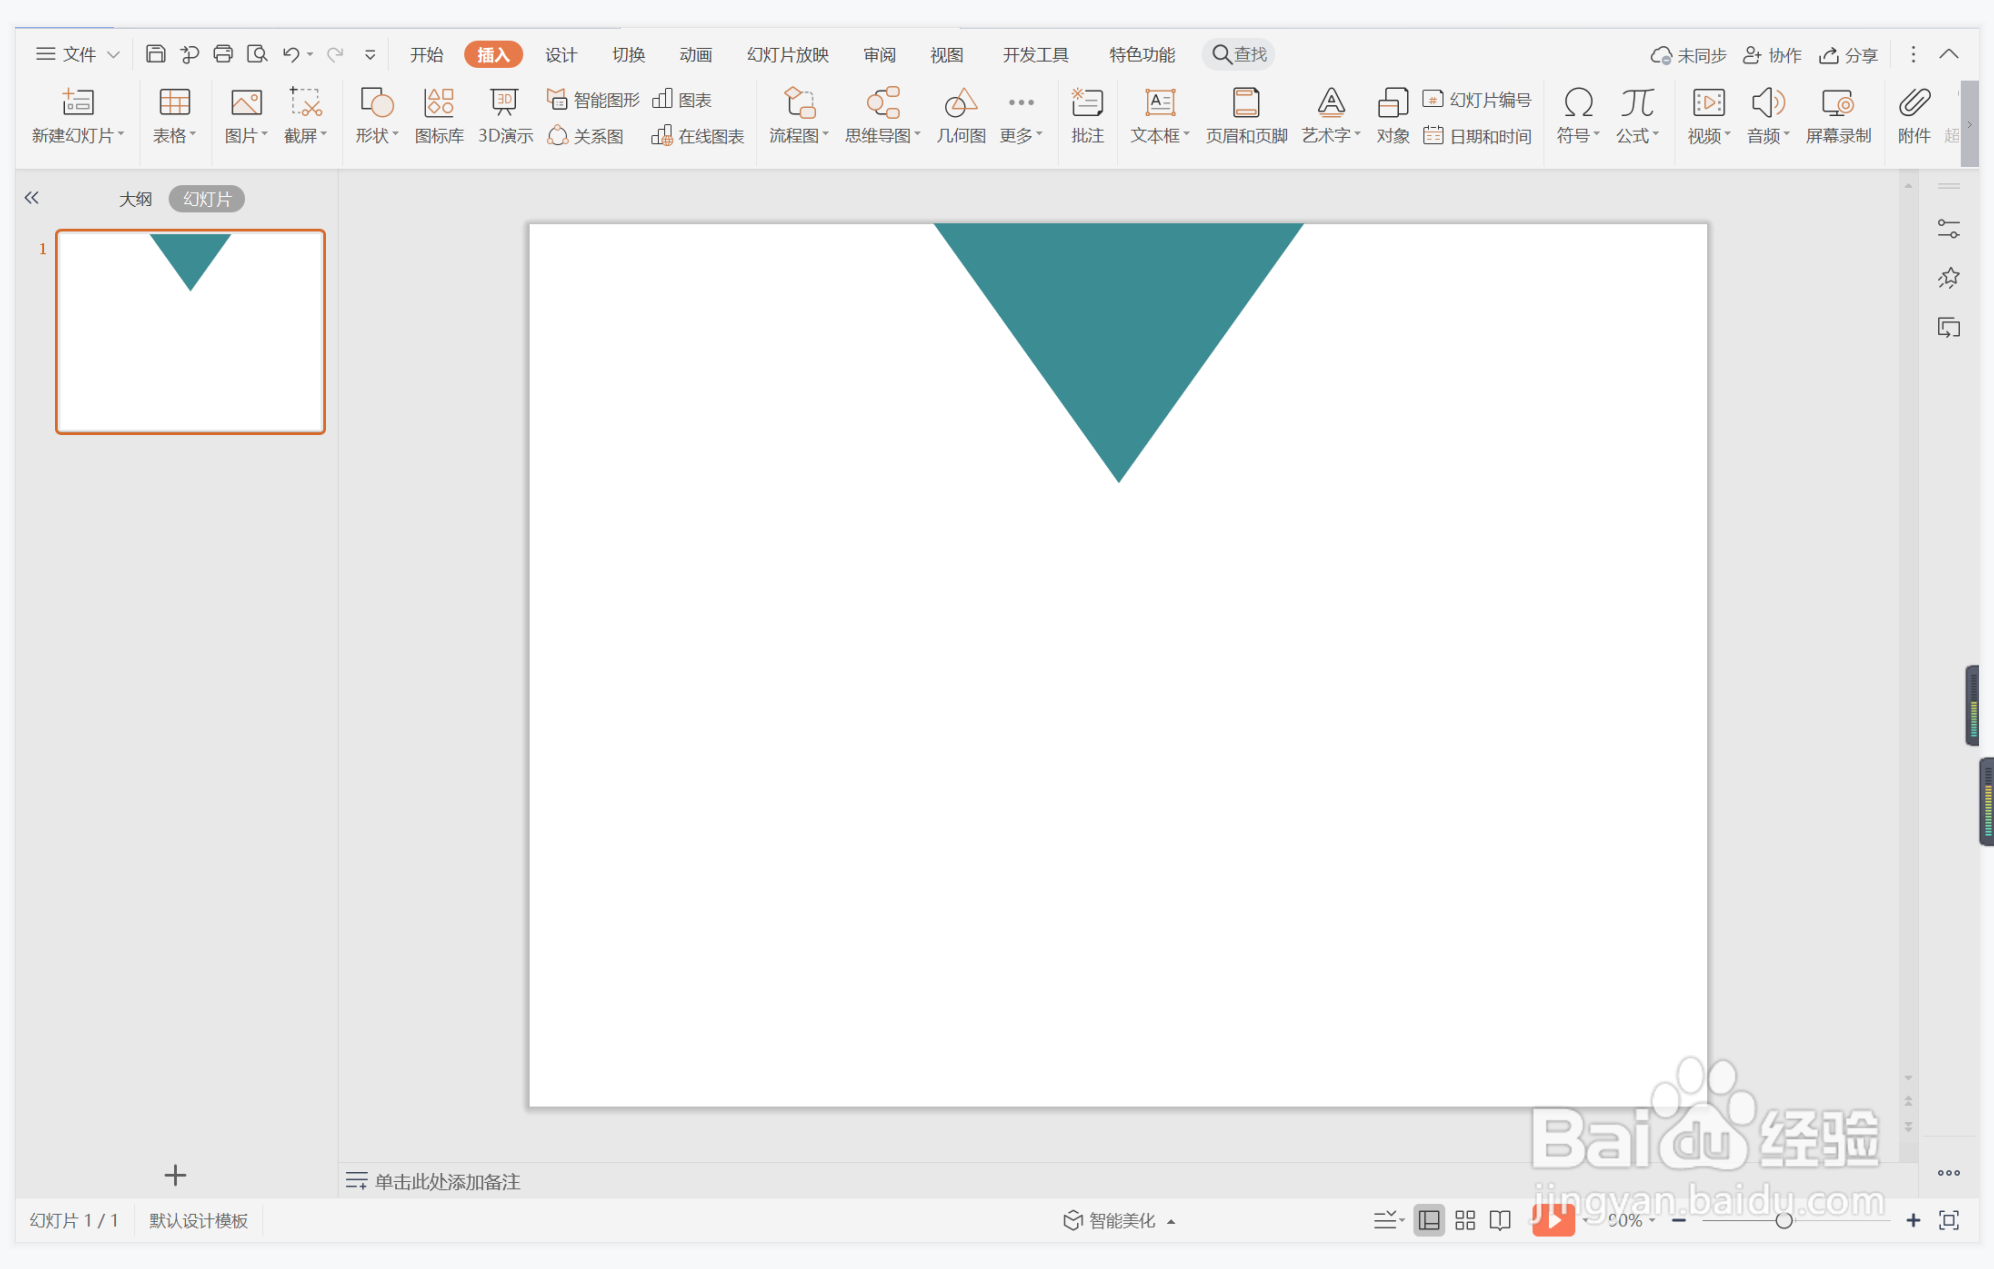Open the 动画 animation tab

(695, 54)
